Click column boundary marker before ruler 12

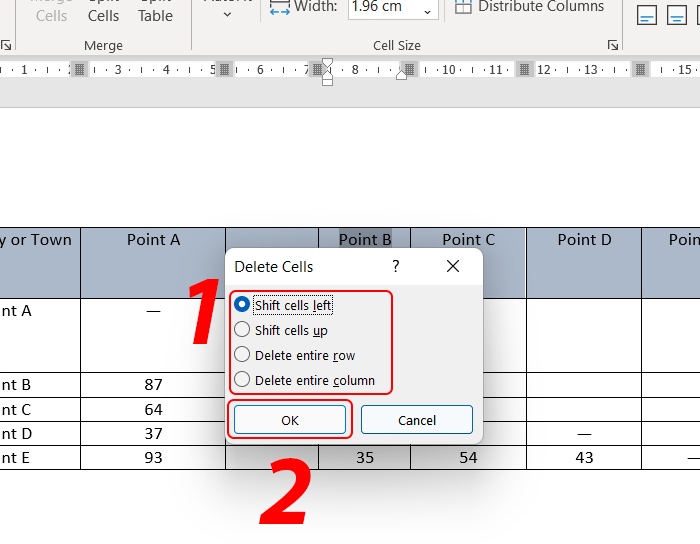point(525,70)
